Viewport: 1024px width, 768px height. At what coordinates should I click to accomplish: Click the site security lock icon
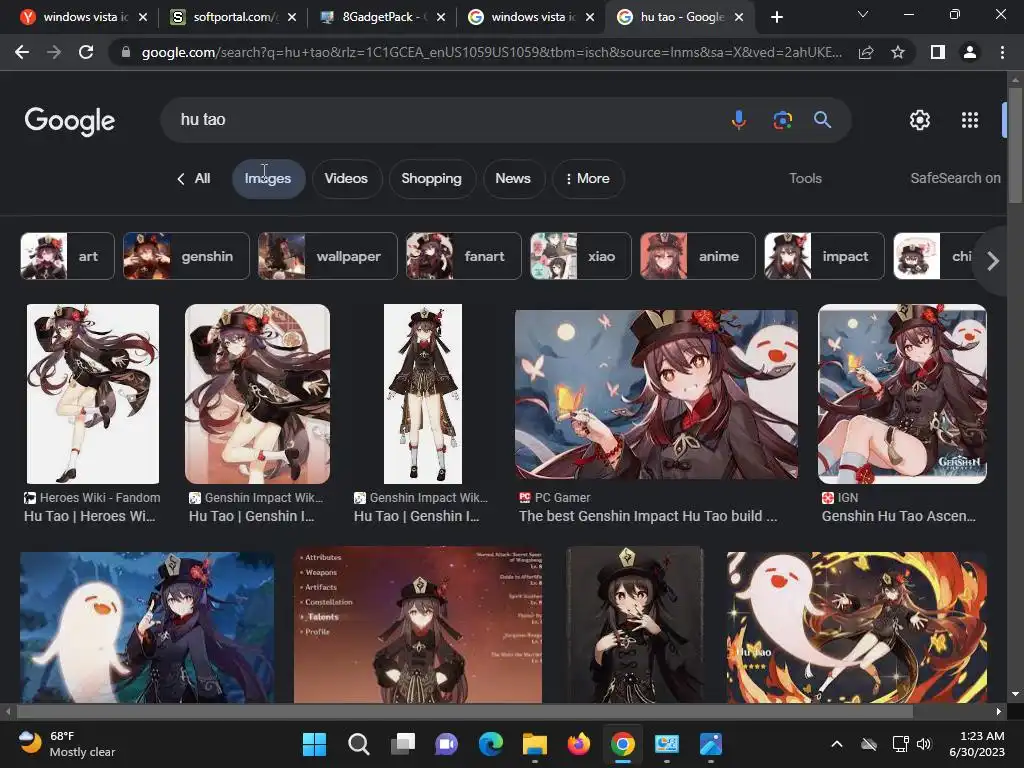(126, 52)
